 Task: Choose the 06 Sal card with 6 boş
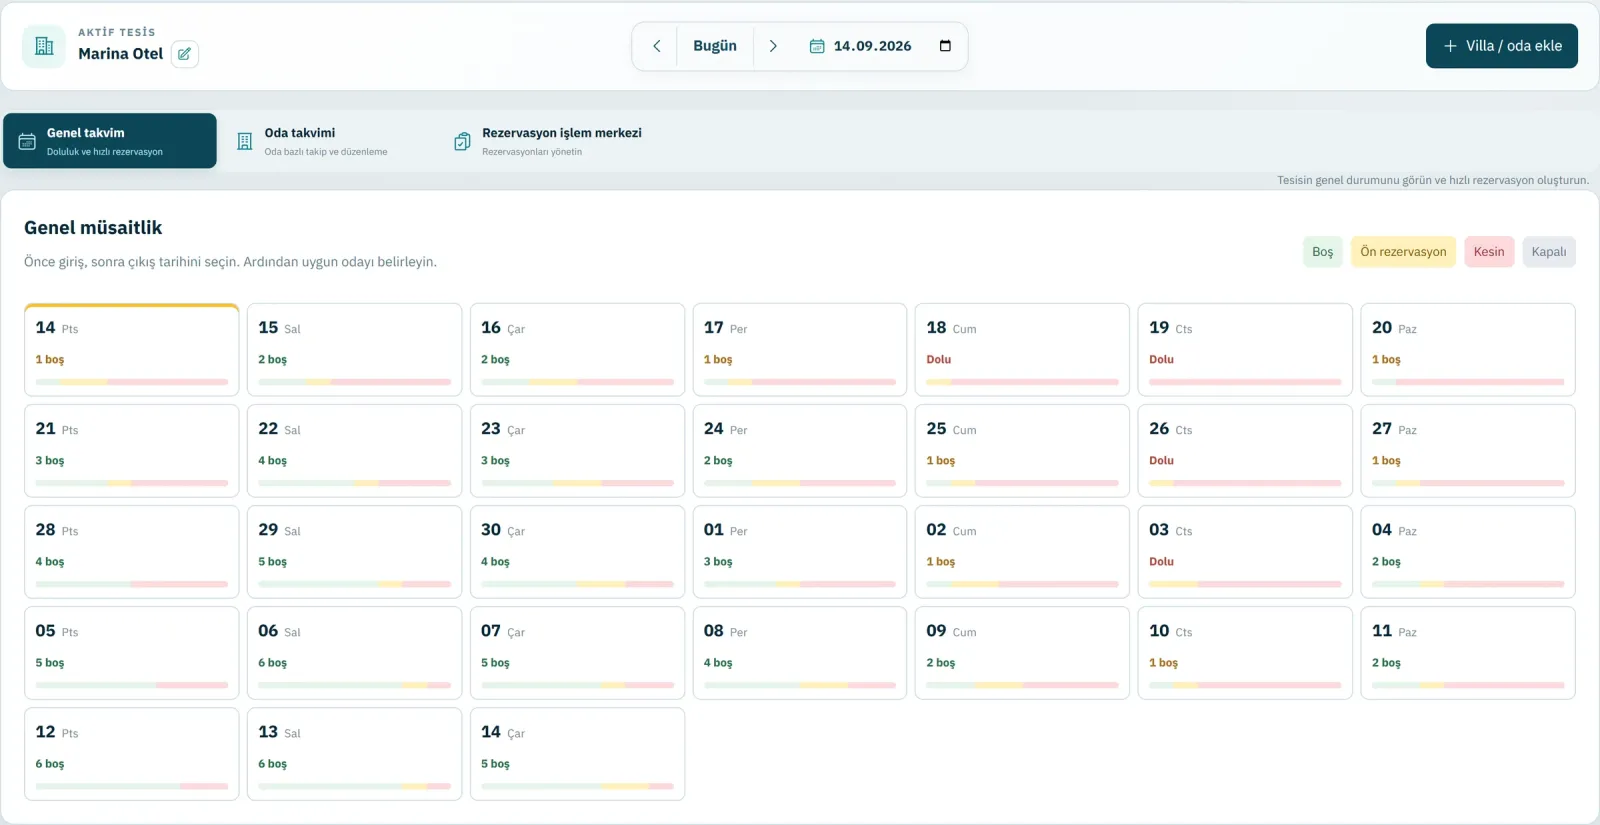[354, 653]
